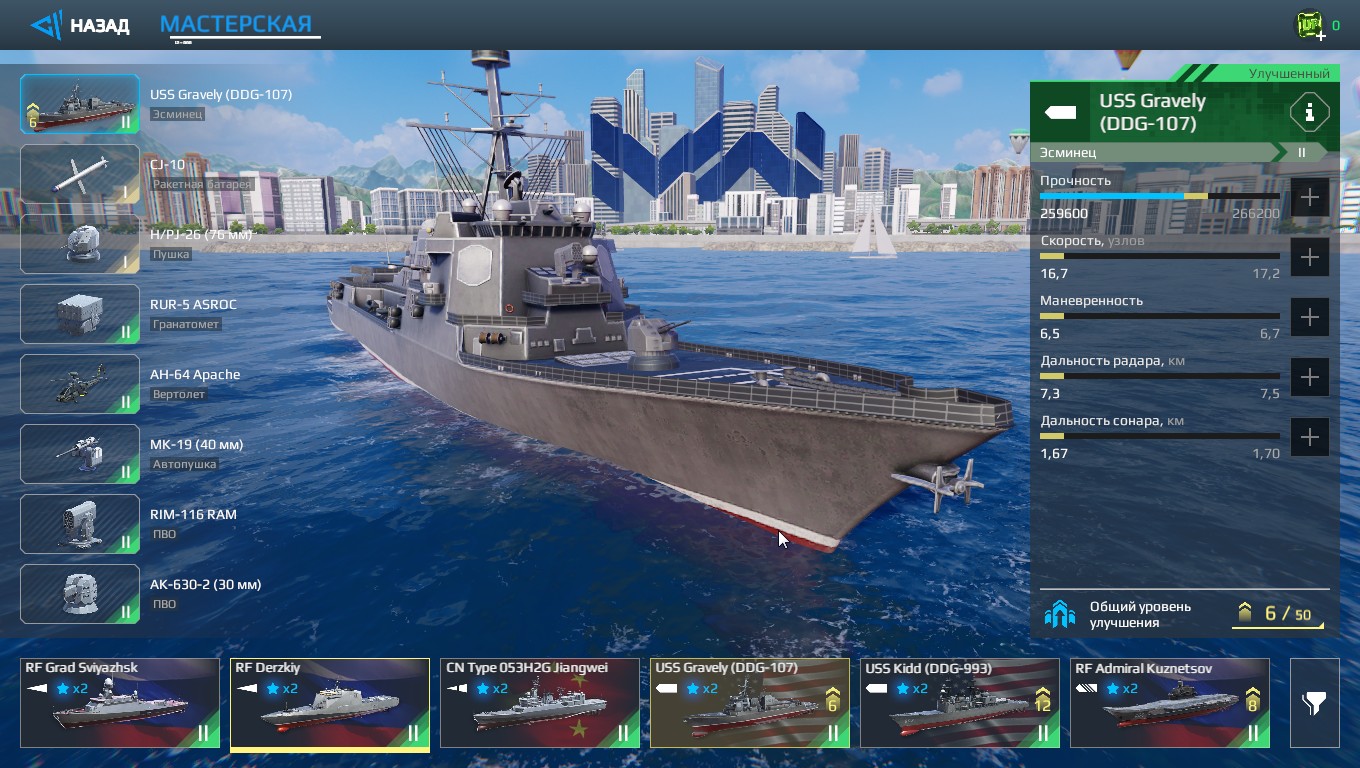Click radar range value 7,3
Screen dimensions: 1360x768
tap(1050, 393)
